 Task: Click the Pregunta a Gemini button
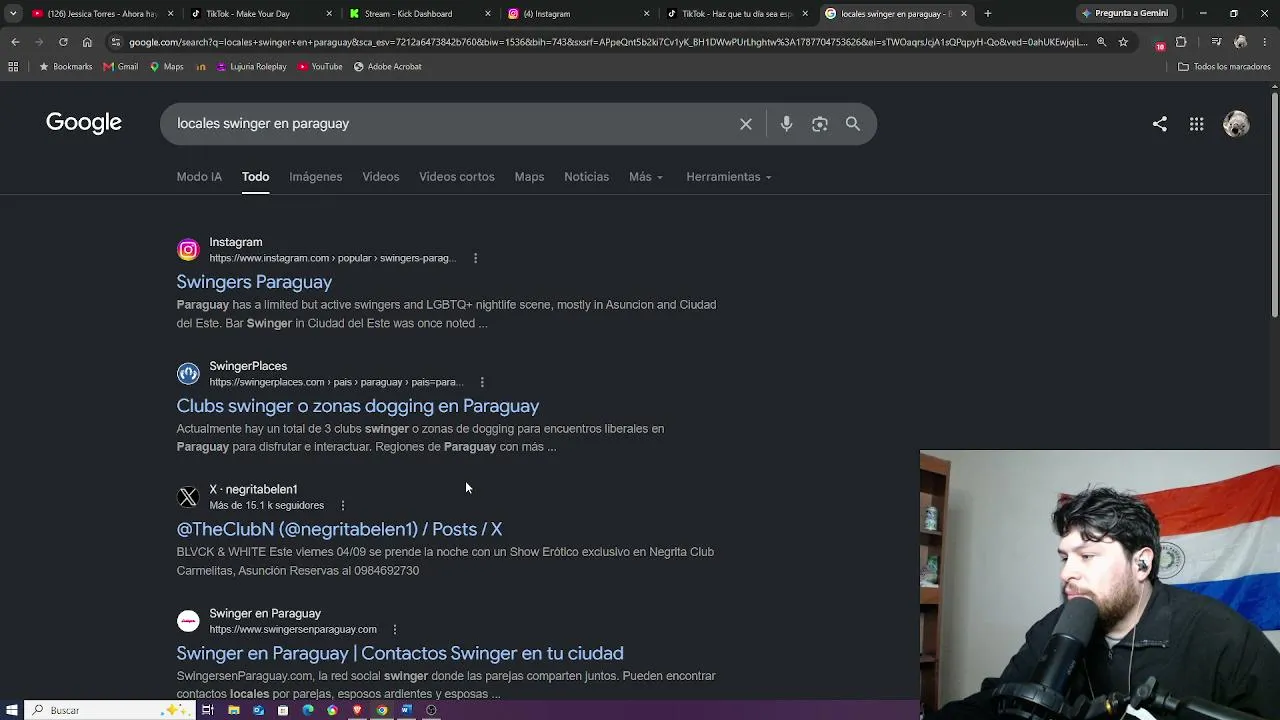(1125, 14)
